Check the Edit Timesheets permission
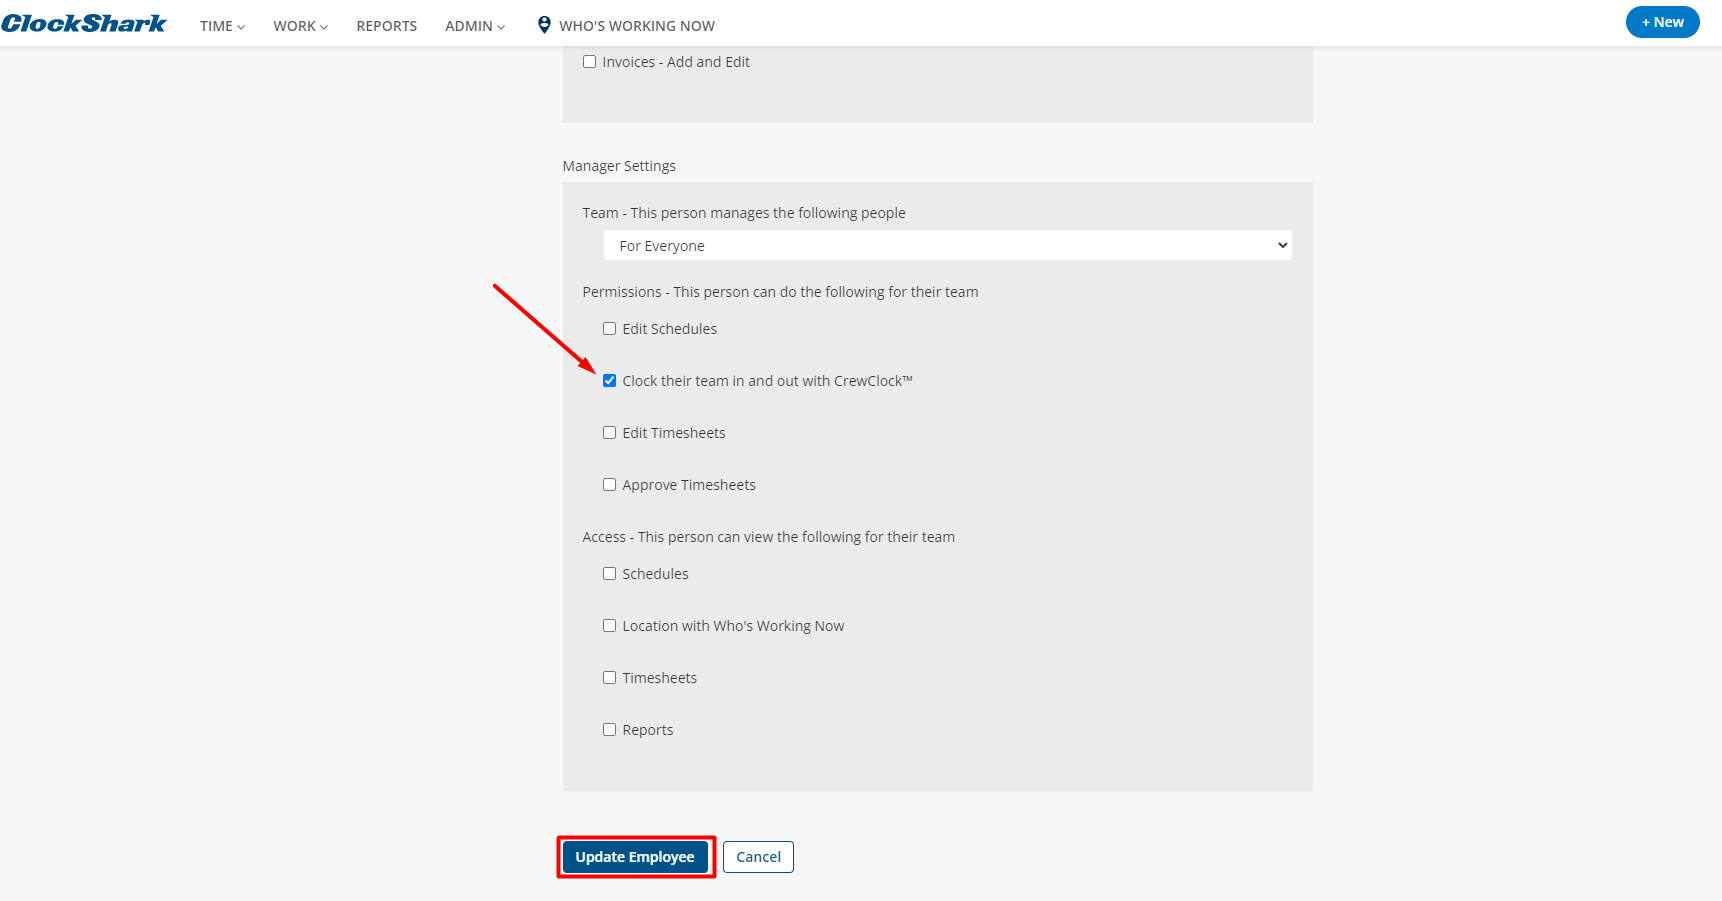1722x901 pixels. (609, 433)
